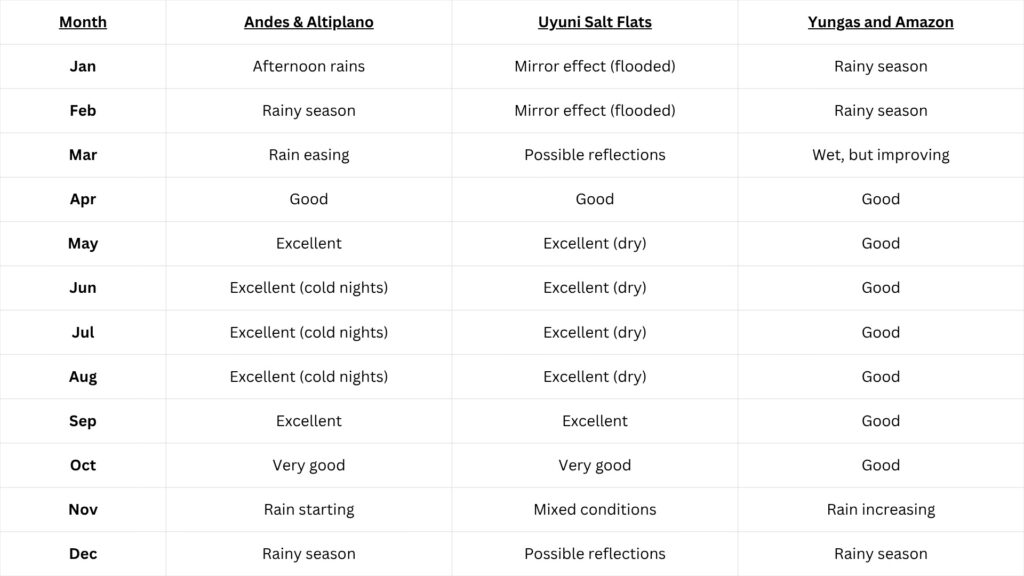This screenshot has height=576, width=1024.
Task: Select the Apr month row label
Action: click(x=83, y=199)
